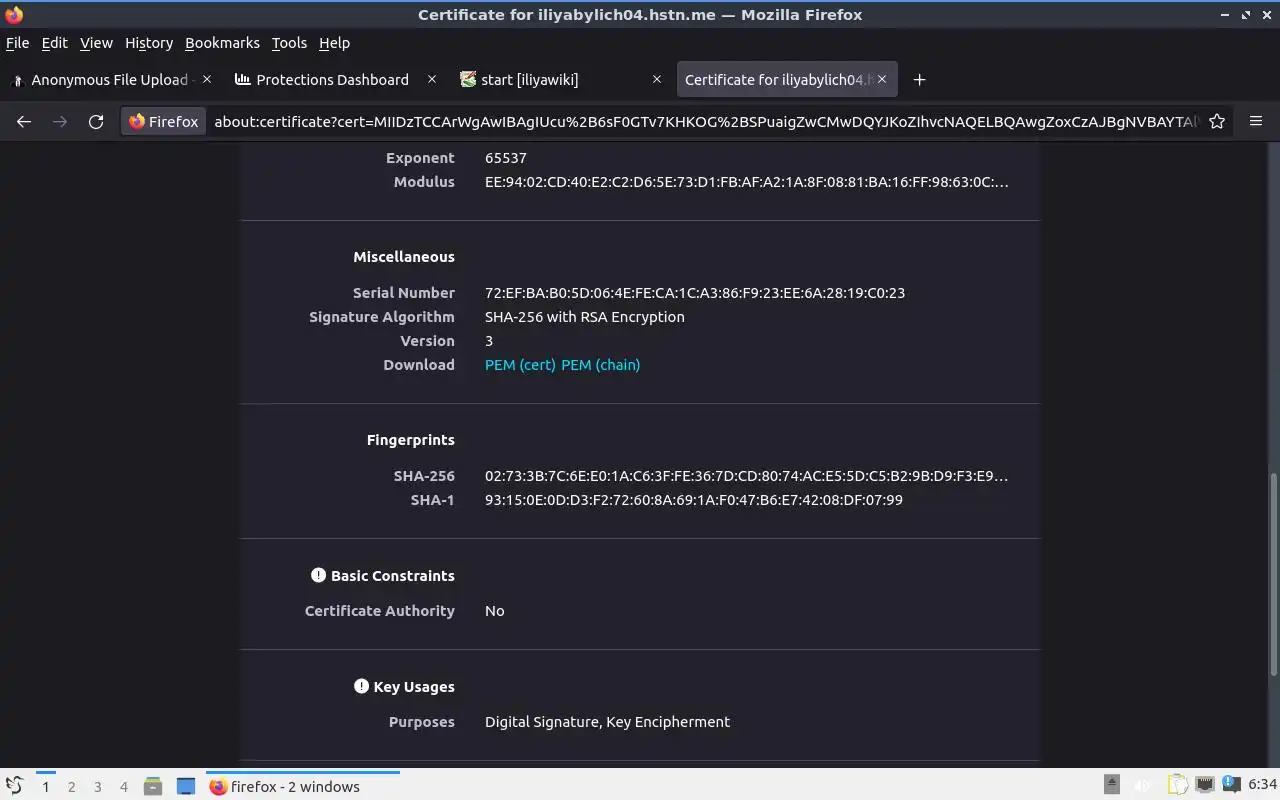The height and width of the screenshot is (800, 1280).
Task: Open the Firefox hamburger menu
Action: coord(1256,121)
